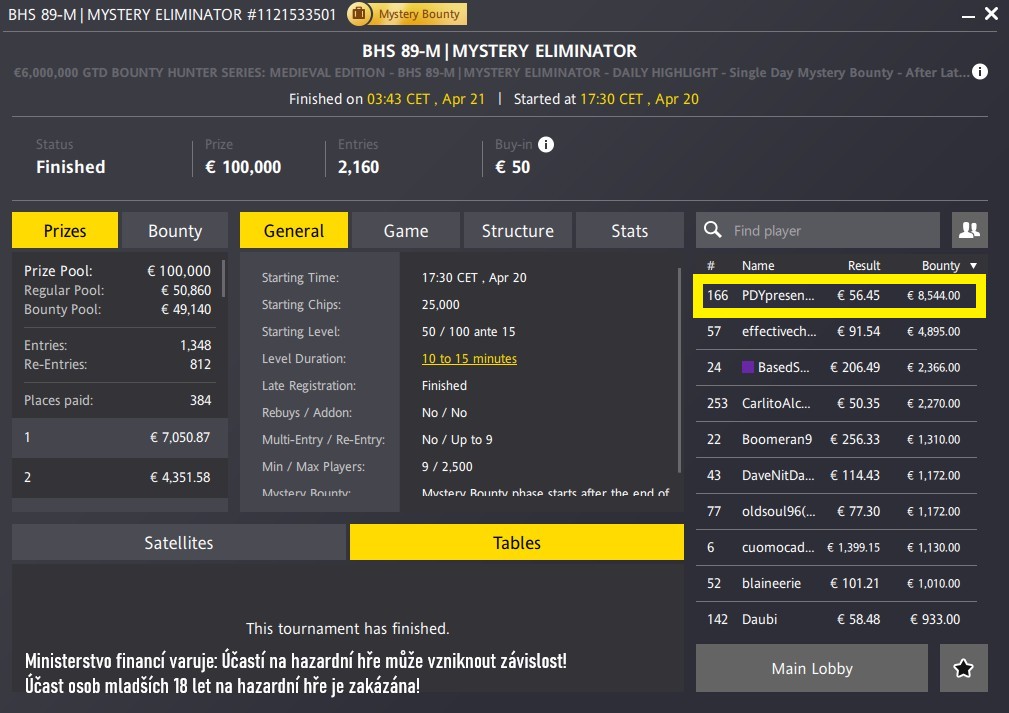This screenshot has width=1009, height=713.
Task: Click the magnifier icon in player search
Action: pyautogui.click(x=713, y=231)
